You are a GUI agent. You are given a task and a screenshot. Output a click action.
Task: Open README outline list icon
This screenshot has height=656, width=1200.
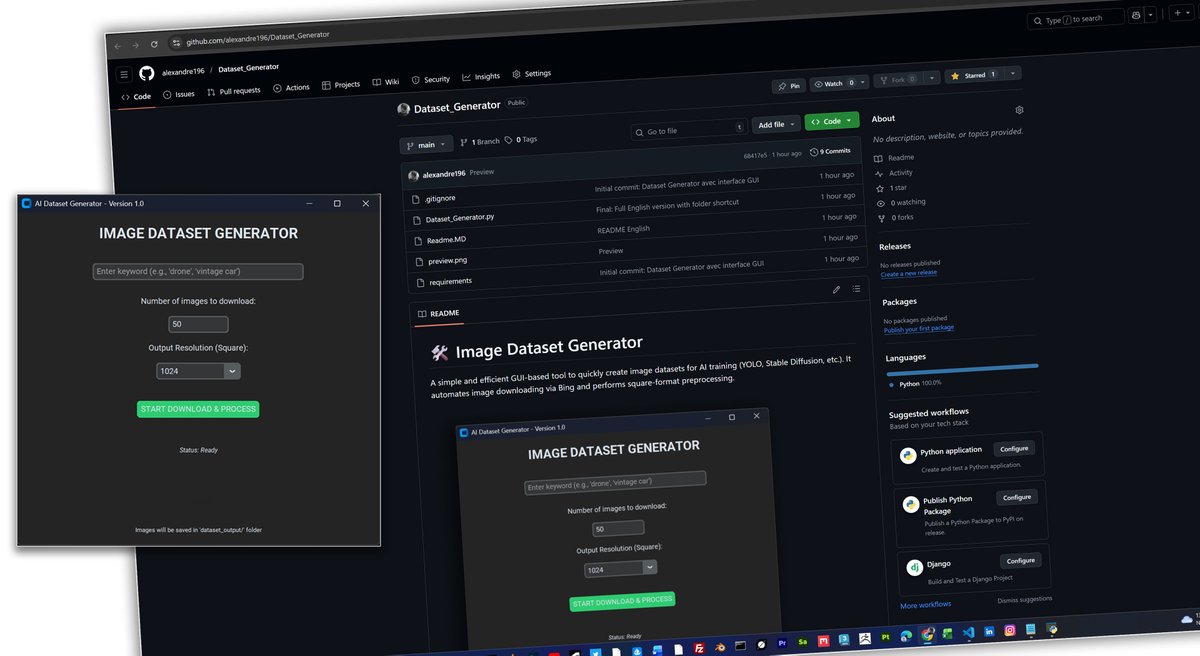point(856,289)
